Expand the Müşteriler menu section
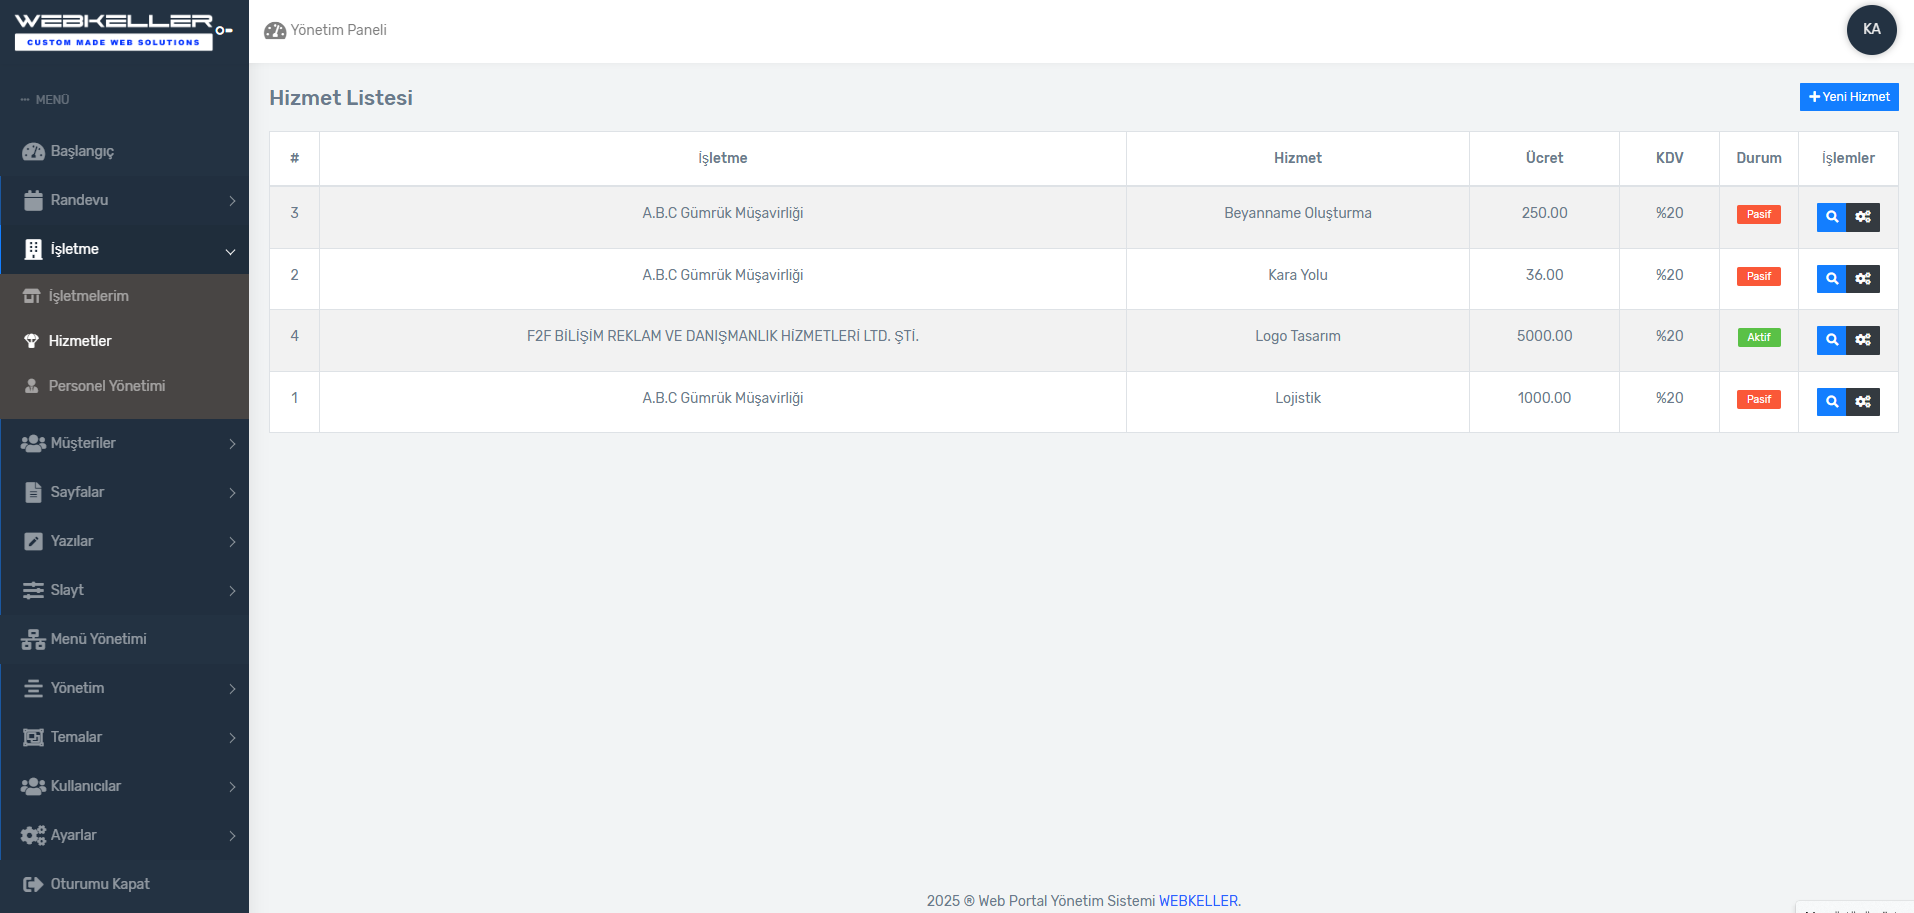Image resolution: width=1914 pixels, height=913 pixels. click(125, 443)
